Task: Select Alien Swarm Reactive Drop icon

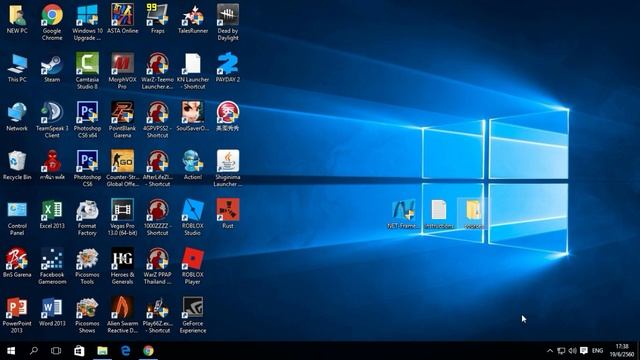Action: (x=122, y=315)
